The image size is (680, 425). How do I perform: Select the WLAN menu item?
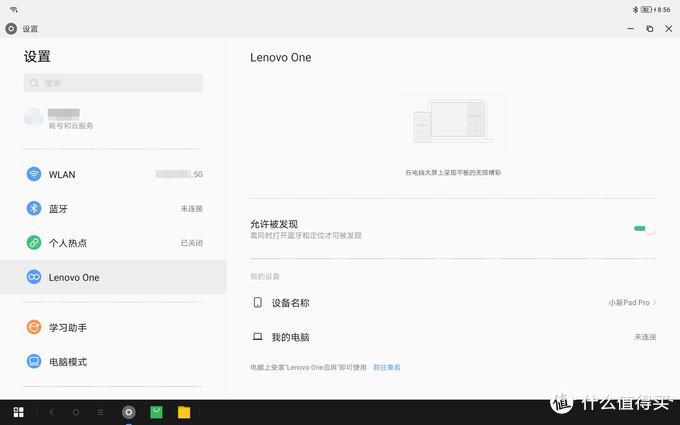coord(113,174)
